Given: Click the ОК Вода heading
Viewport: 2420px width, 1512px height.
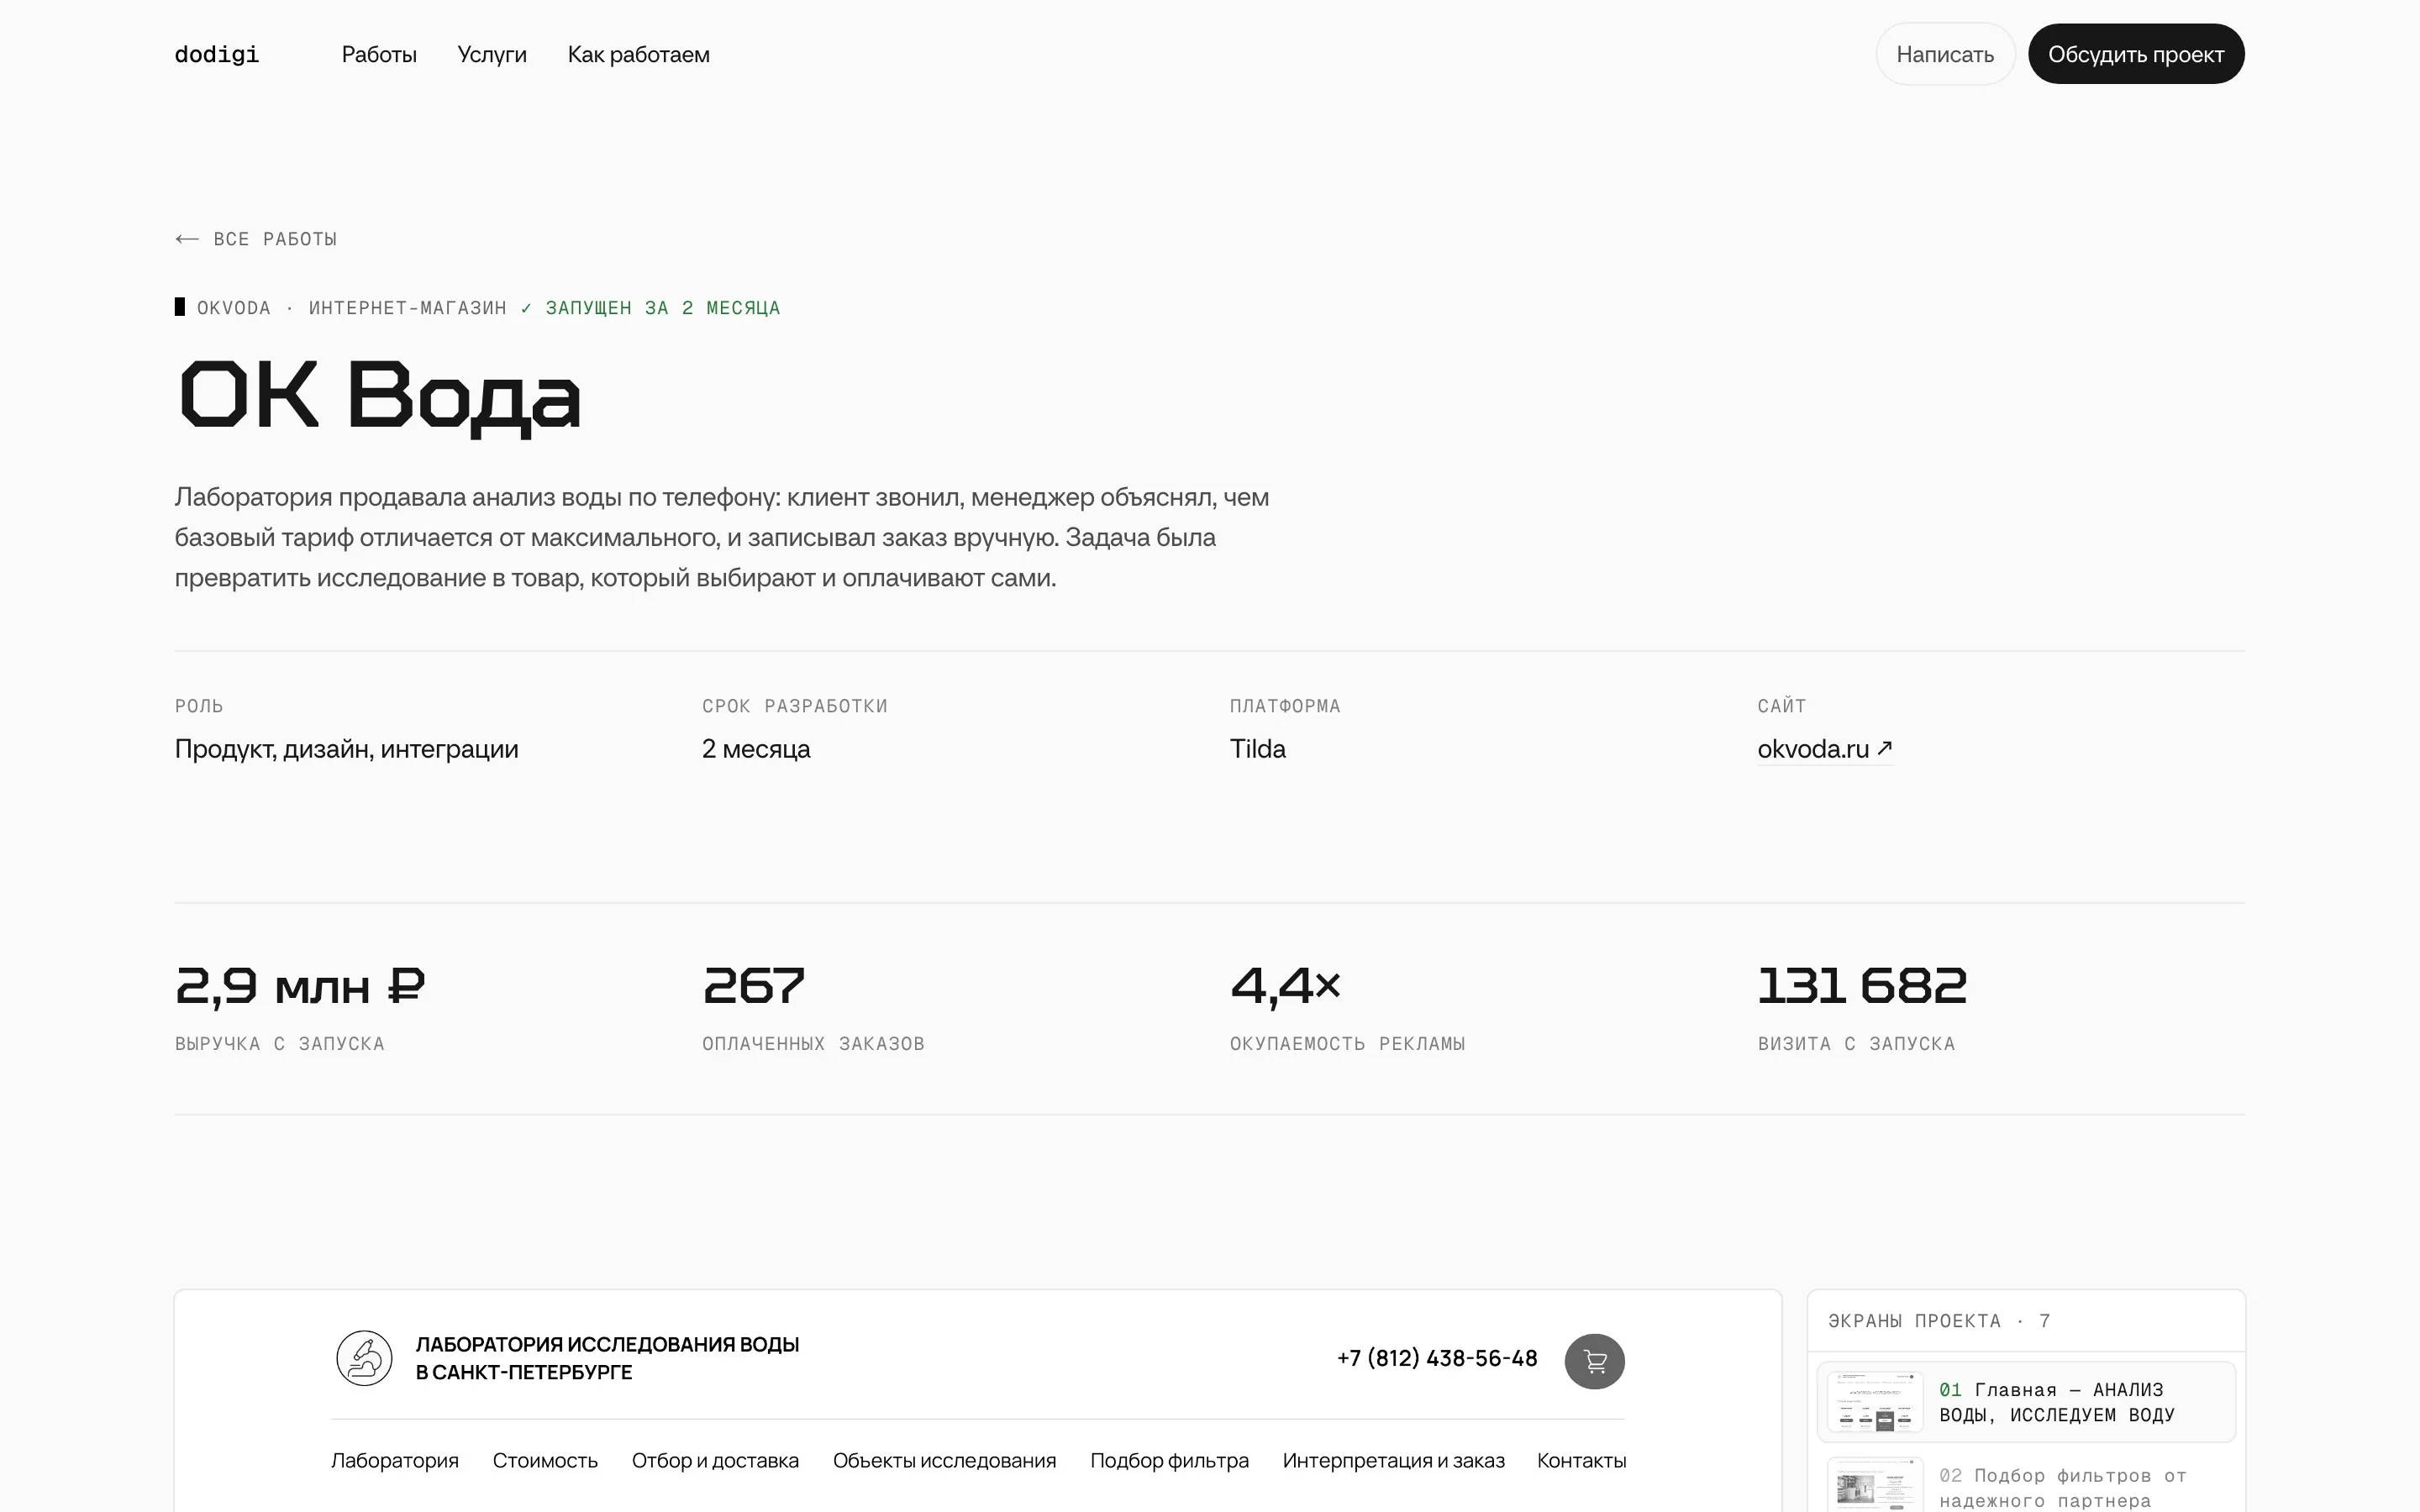Looking at the screenshot, I should pyautogui.click(x=379, y=397).
